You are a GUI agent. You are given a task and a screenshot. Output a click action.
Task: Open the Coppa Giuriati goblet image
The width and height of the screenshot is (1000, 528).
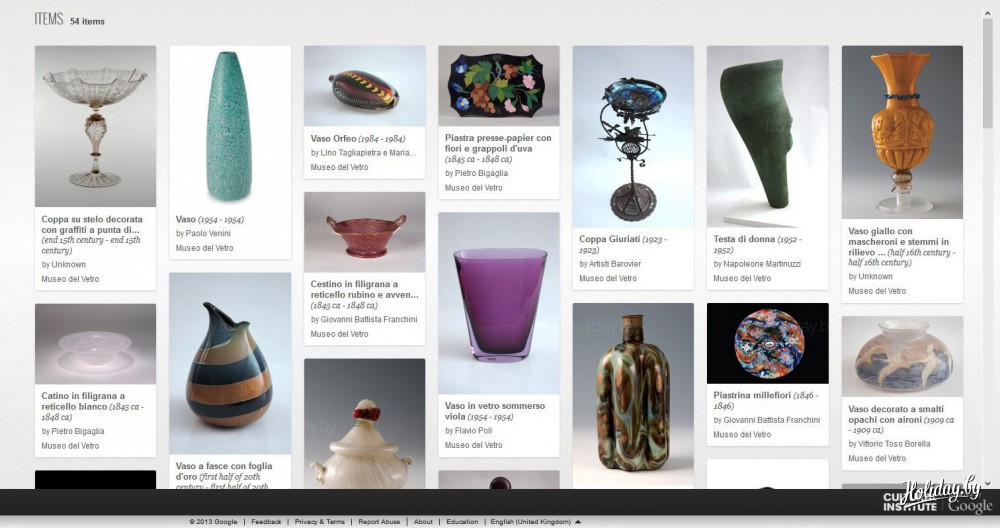[x=633, y=136]
